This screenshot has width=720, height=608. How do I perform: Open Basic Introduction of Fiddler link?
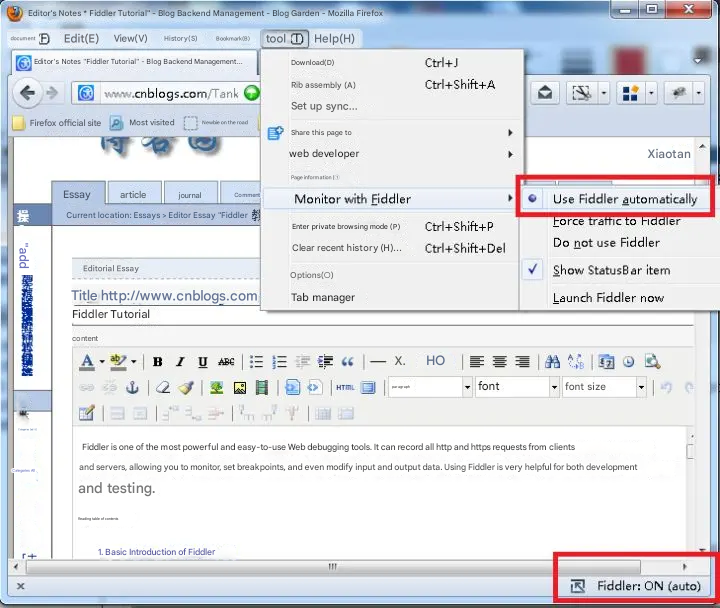click(x=156, y=552)
